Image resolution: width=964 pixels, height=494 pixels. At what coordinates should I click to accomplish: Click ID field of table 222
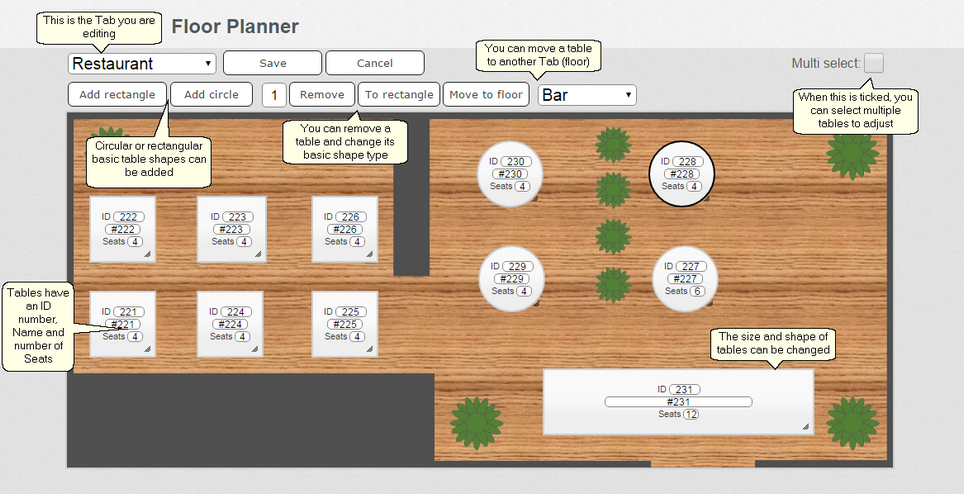click(128, 217)
